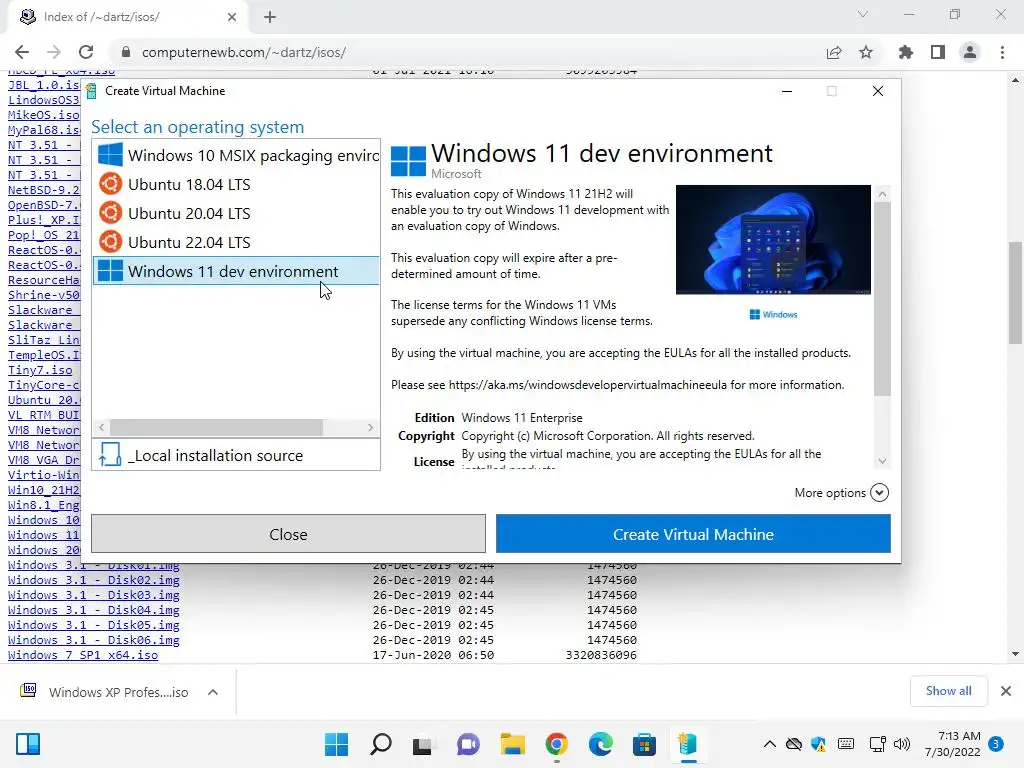Click the Create Virtual Machine button
The width and height of the screenshot is (1024, 768).
[x=693, y=534]
